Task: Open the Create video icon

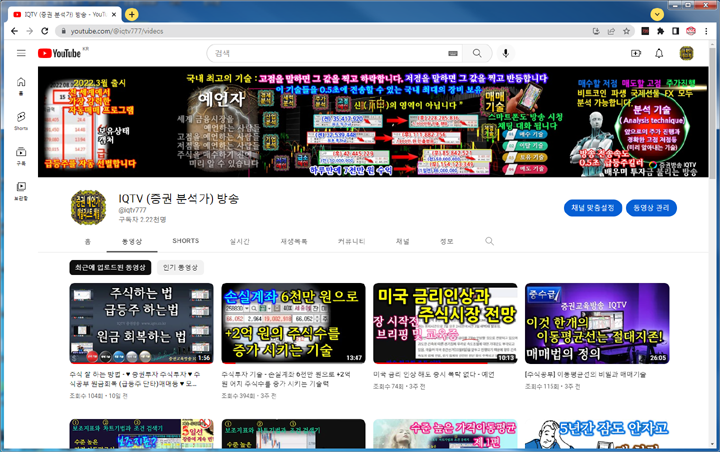Action: [x=636, y=53]
